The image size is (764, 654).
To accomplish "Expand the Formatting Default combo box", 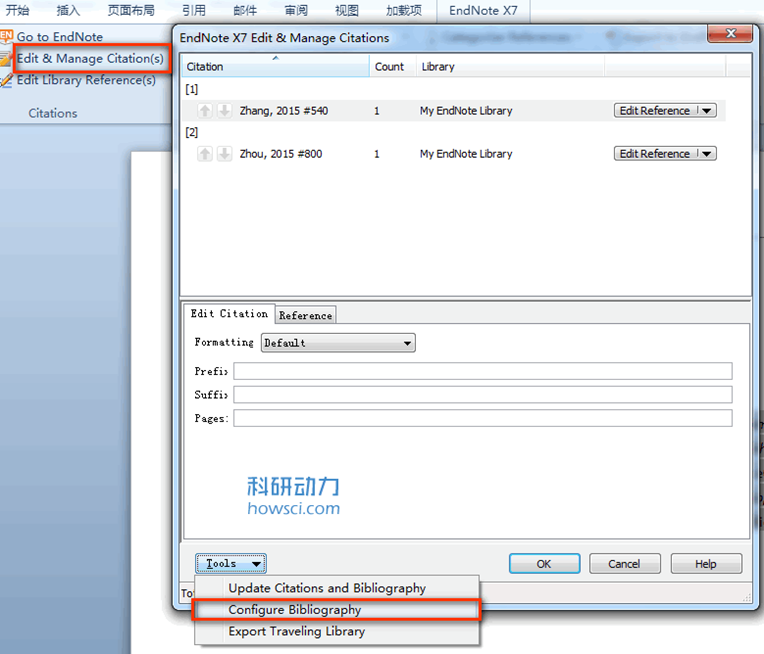I will pos(338,343).
